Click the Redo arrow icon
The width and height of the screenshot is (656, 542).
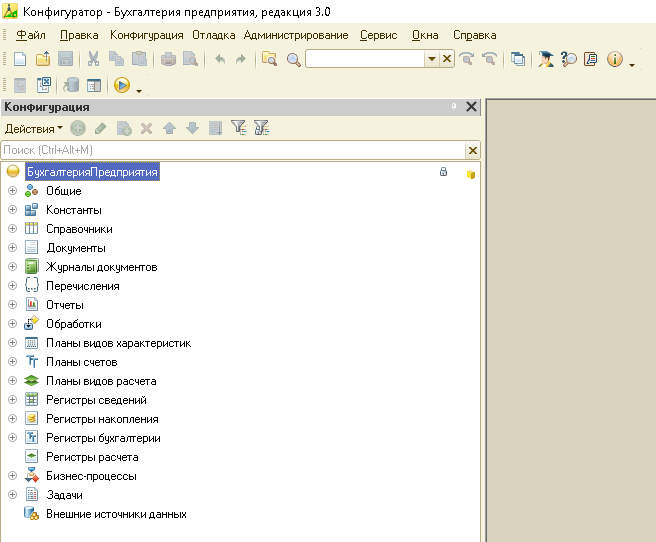(x=241, y=59)
